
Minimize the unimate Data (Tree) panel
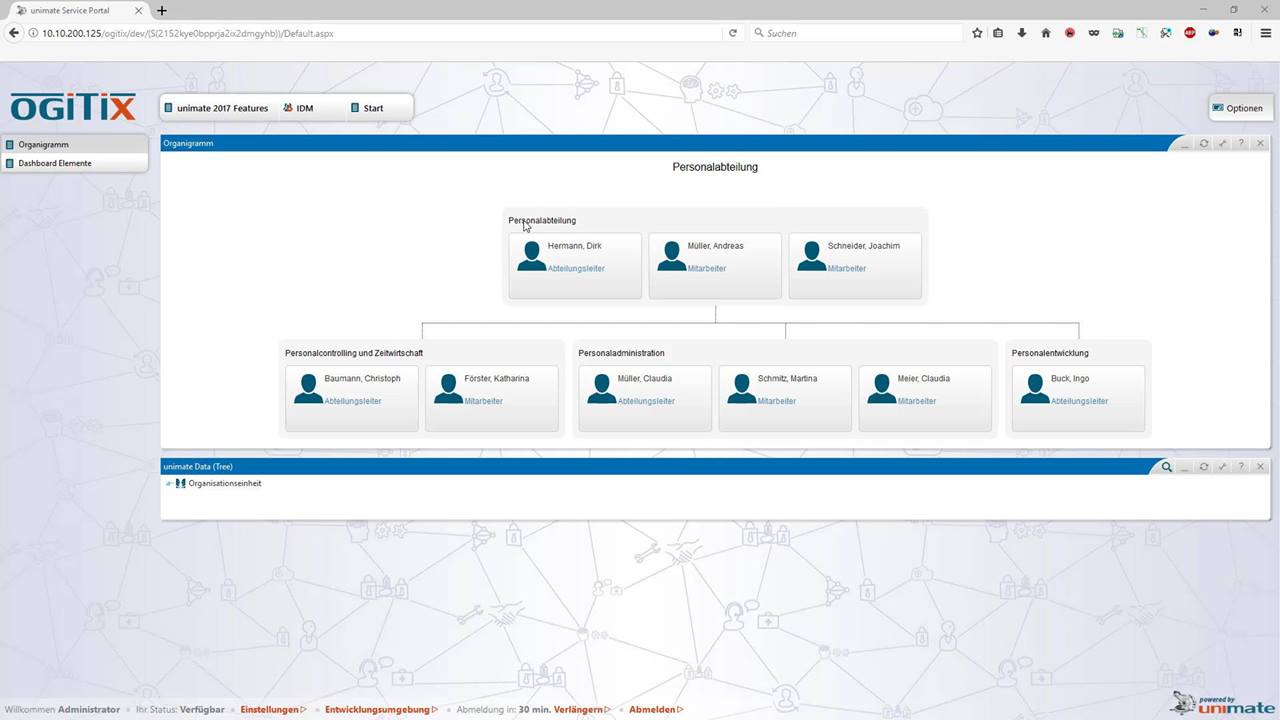click(1185, 467)
